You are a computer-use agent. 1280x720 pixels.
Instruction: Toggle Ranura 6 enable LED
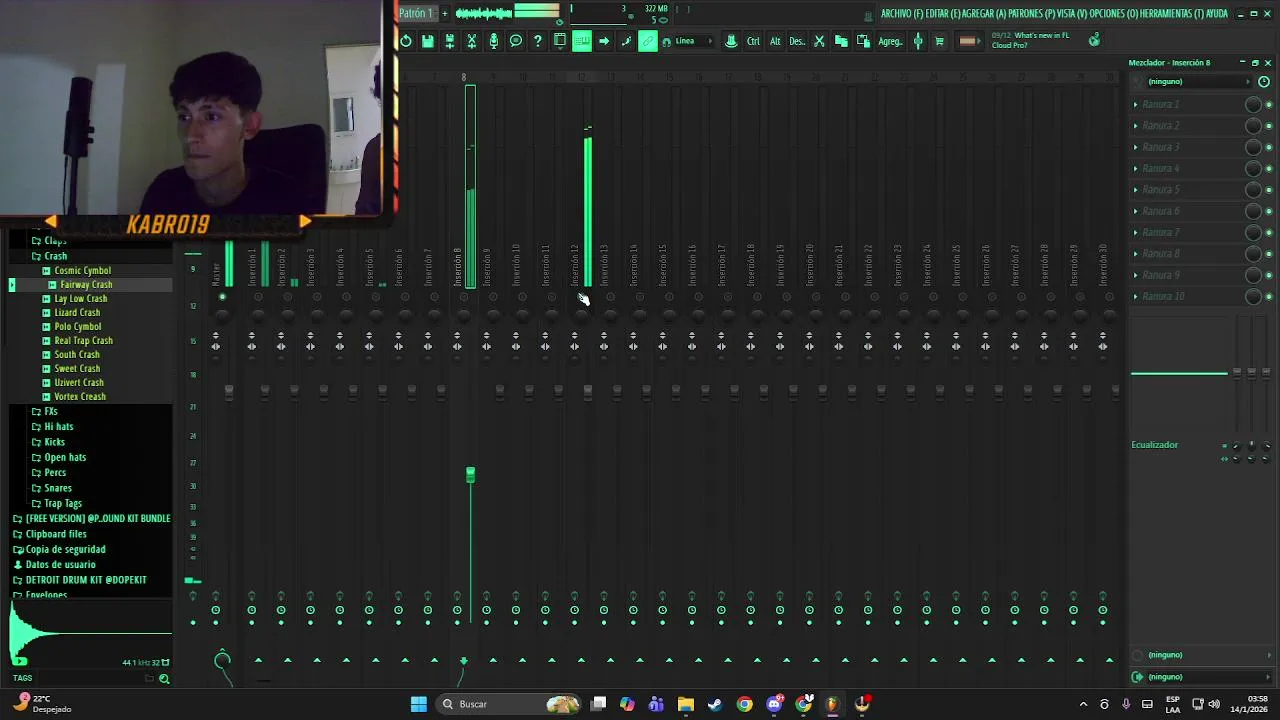tap(1269, 211)
